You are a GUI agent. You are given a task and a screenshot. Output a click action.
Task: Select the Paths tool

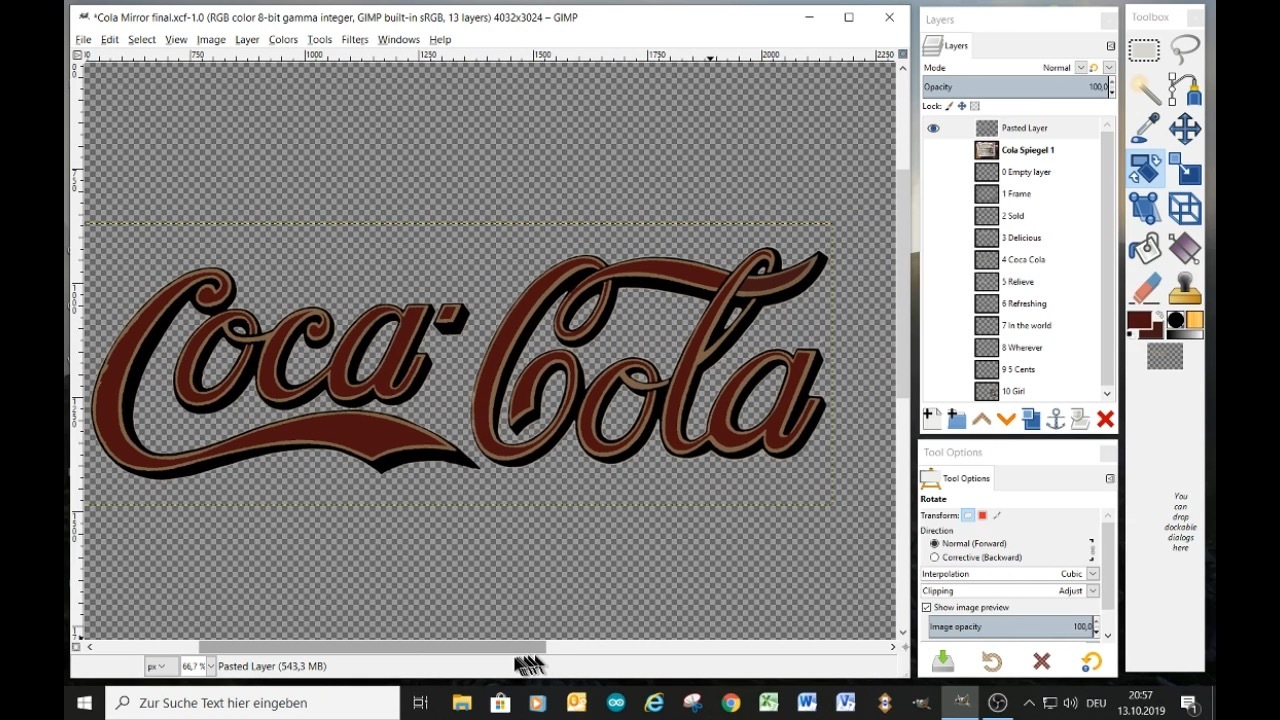pyautogui.click(x=1185, y=89)
